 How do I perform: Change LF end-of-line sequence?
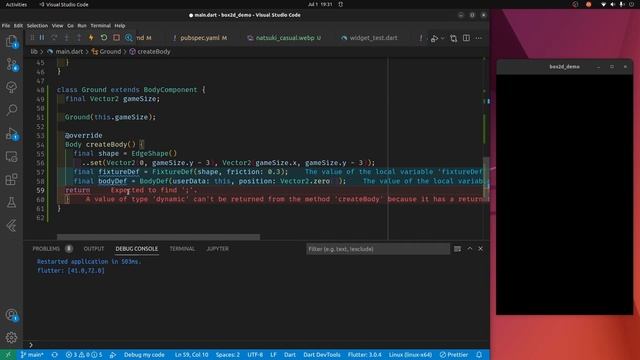pyautogui.click(x=273, y=355)
